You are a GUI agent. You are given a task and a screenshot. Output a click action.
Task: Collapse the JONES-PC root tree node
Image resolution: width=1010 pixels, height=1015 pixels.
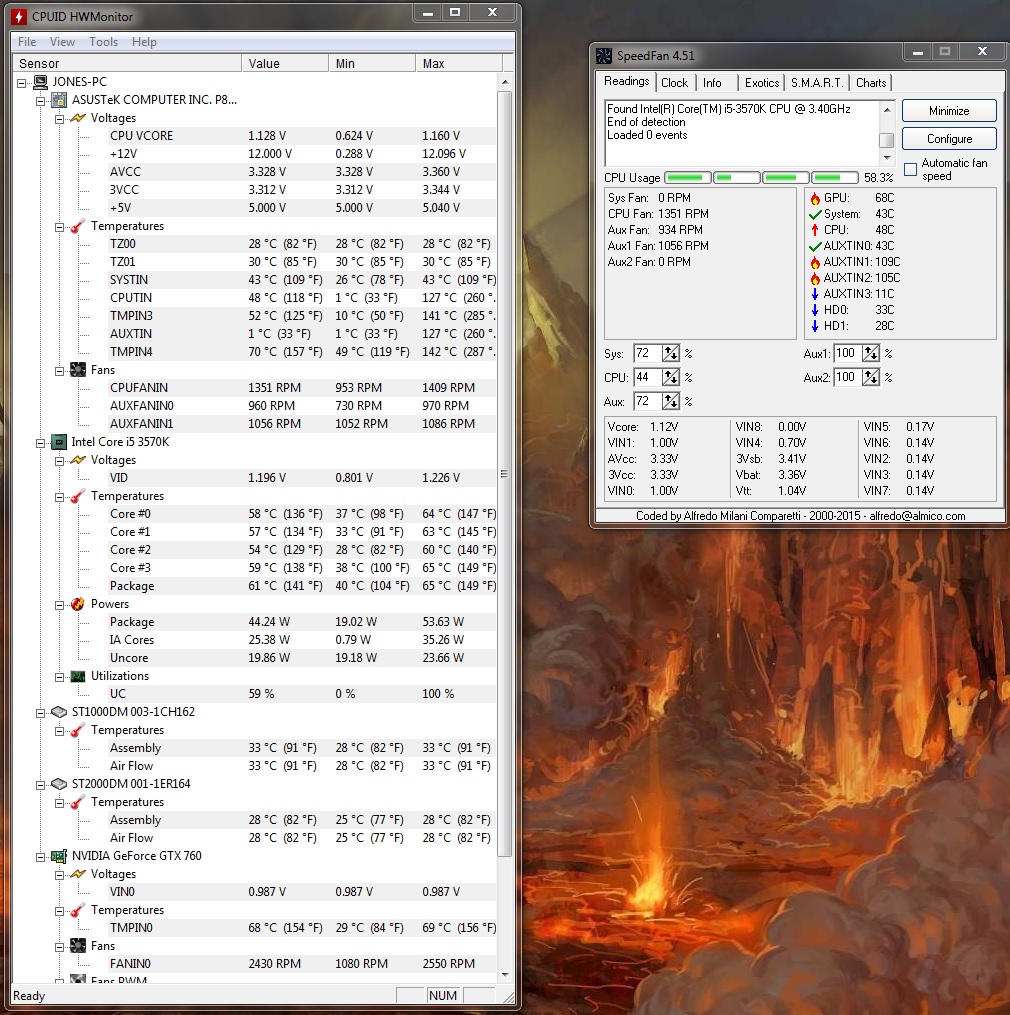click(x=21, y=83)
